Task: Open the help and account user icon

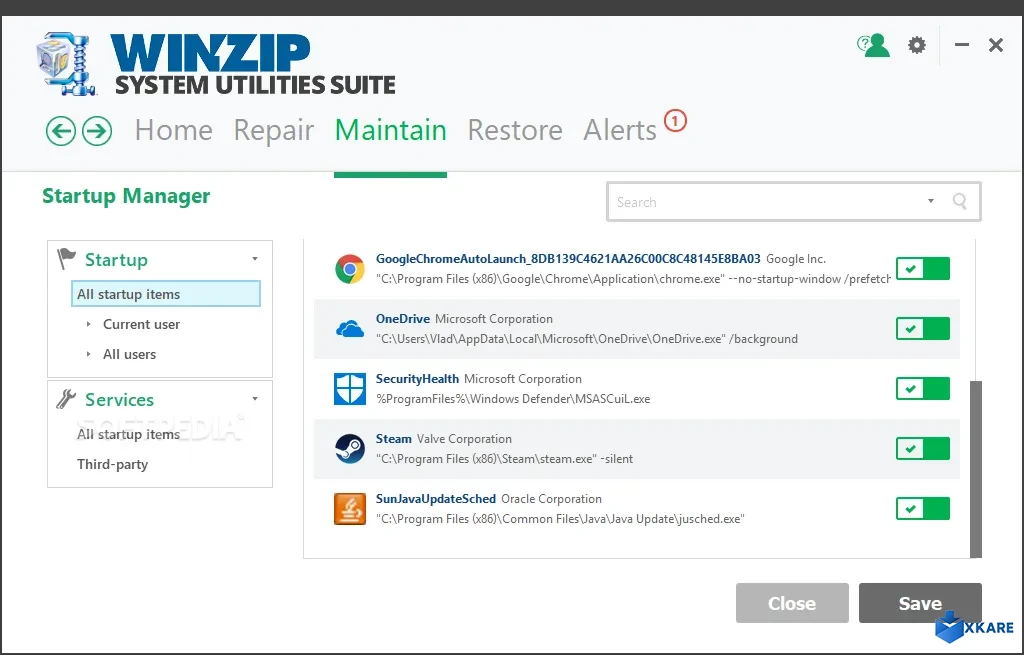Action: (x=874, y=45)
